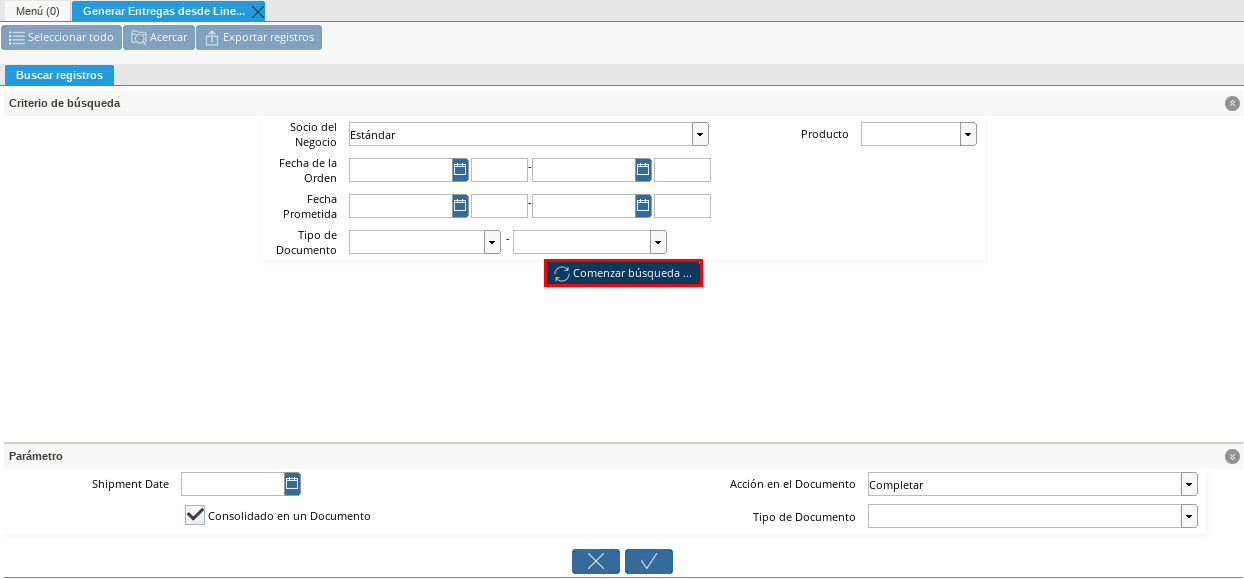Close the Generar Entregas desde Line tab
The image size is (1244, 579).
257,12
